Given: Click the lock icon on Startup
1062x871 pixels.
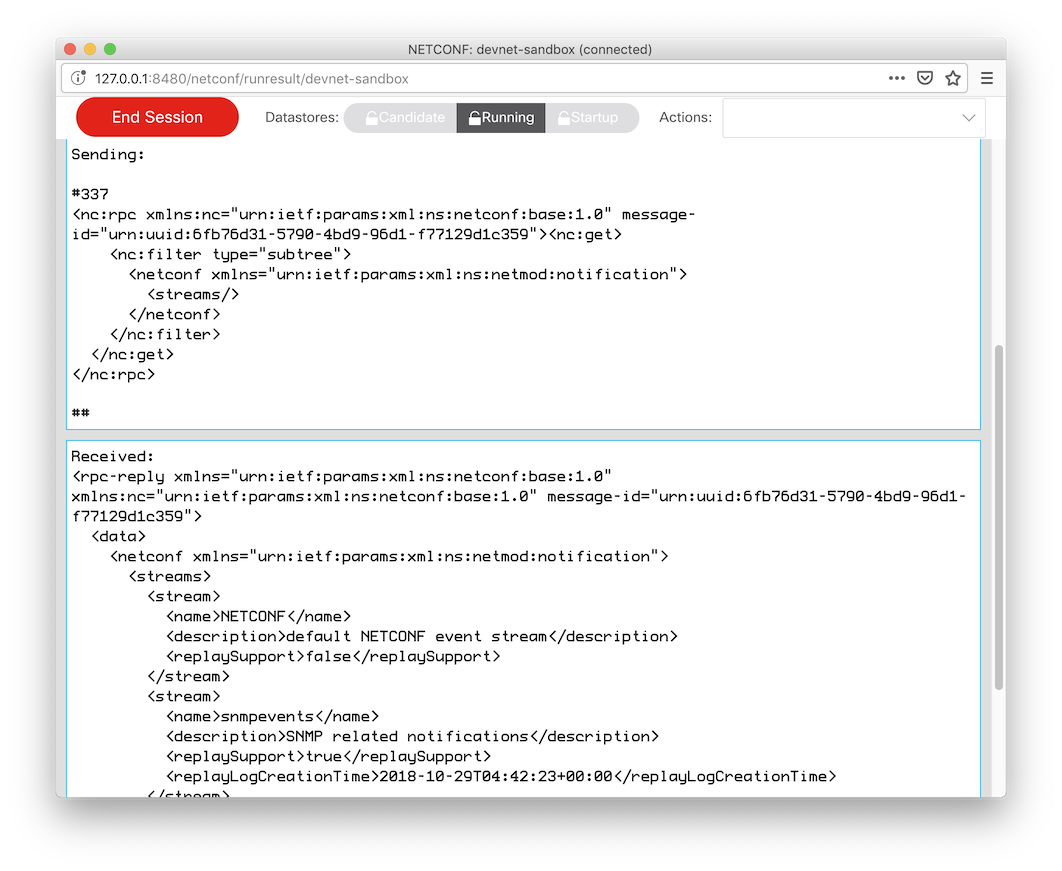Looking at the screenshot, I should click(564, 118).
